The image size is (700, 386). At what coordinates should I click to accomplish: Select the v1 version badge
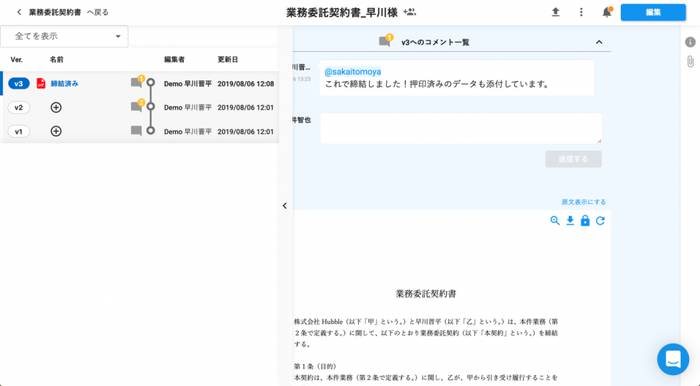pyautogui.click(x=19, y=132)
